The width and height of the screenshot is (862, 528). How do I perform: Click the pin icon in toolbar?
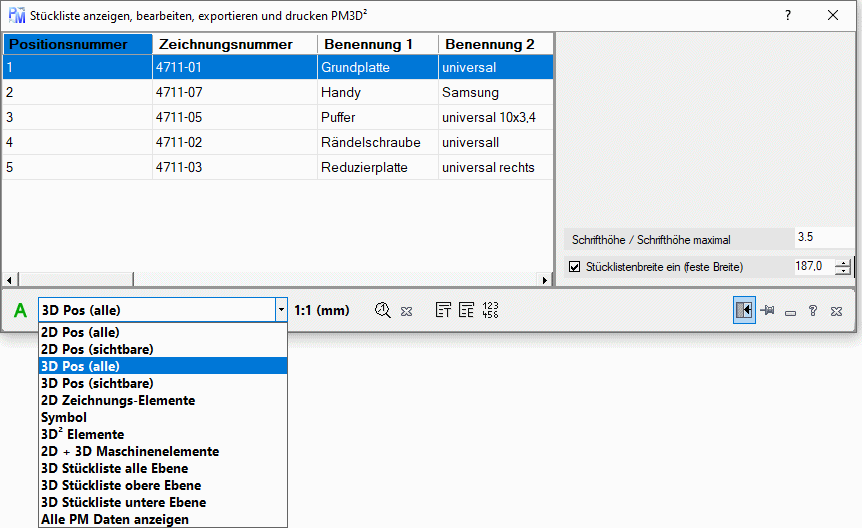(768, 311)
